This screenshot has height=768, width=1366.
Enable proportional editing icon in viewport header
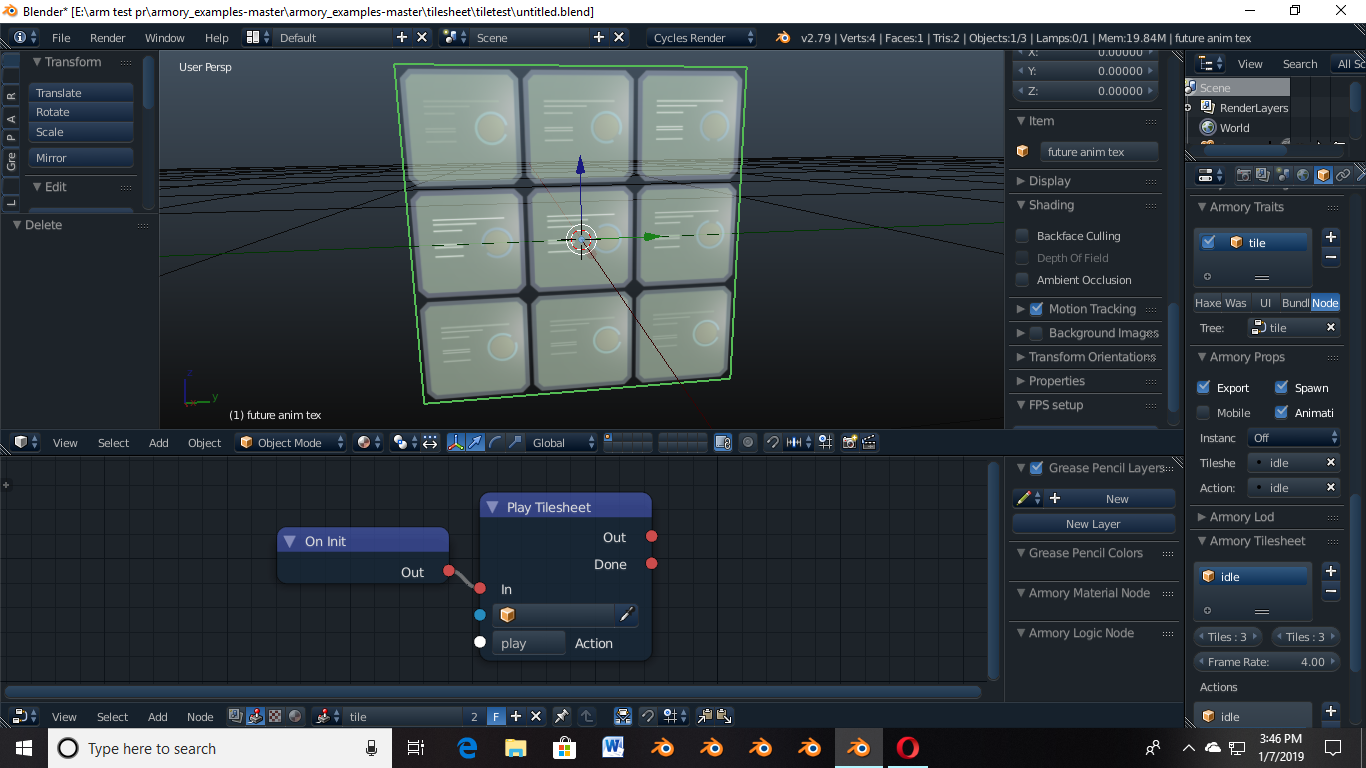(x=750, y=442)
